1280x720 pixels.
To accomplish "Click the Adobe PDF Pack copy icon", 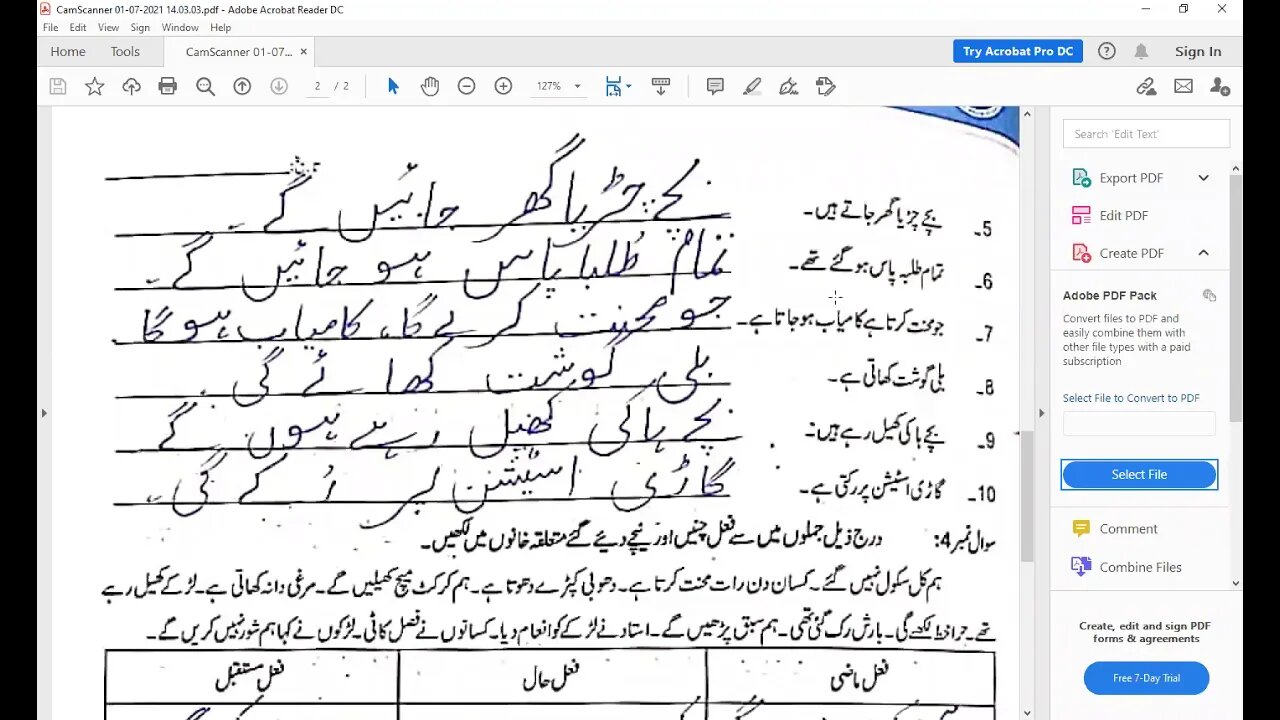I will coord(1209,295).
